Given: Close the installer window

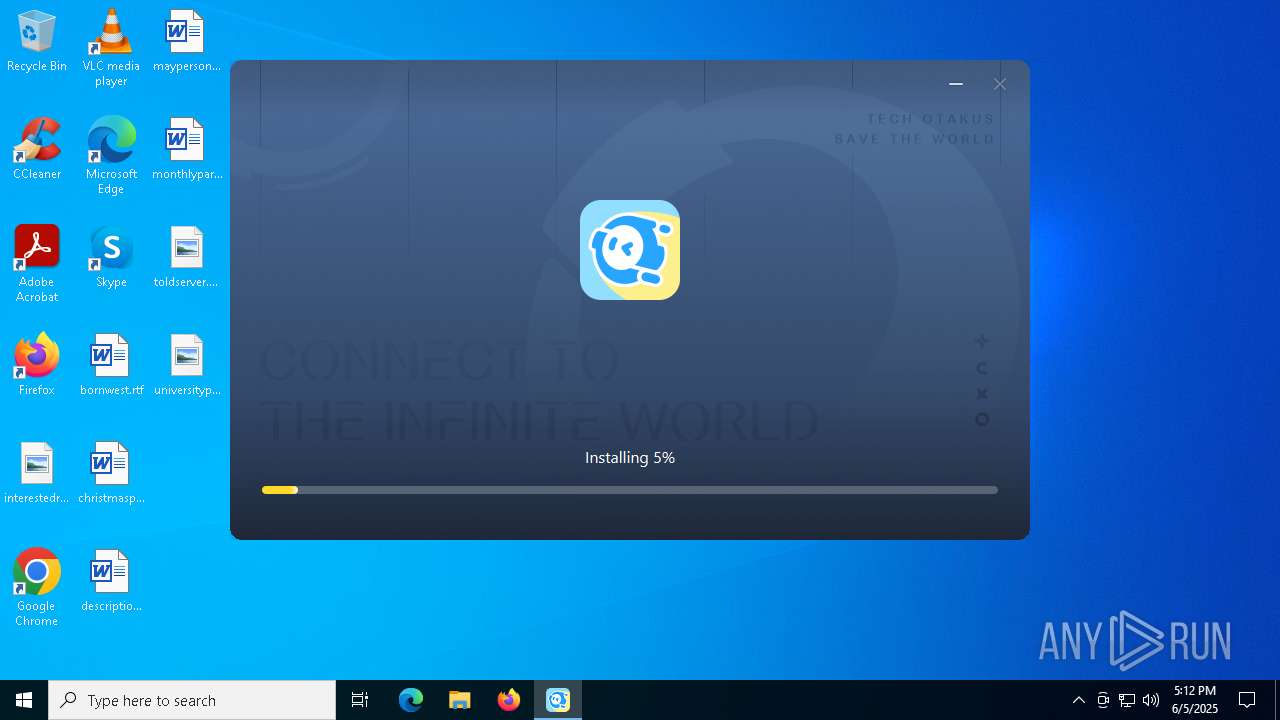Looking at the screenshot, I should 999,84.
